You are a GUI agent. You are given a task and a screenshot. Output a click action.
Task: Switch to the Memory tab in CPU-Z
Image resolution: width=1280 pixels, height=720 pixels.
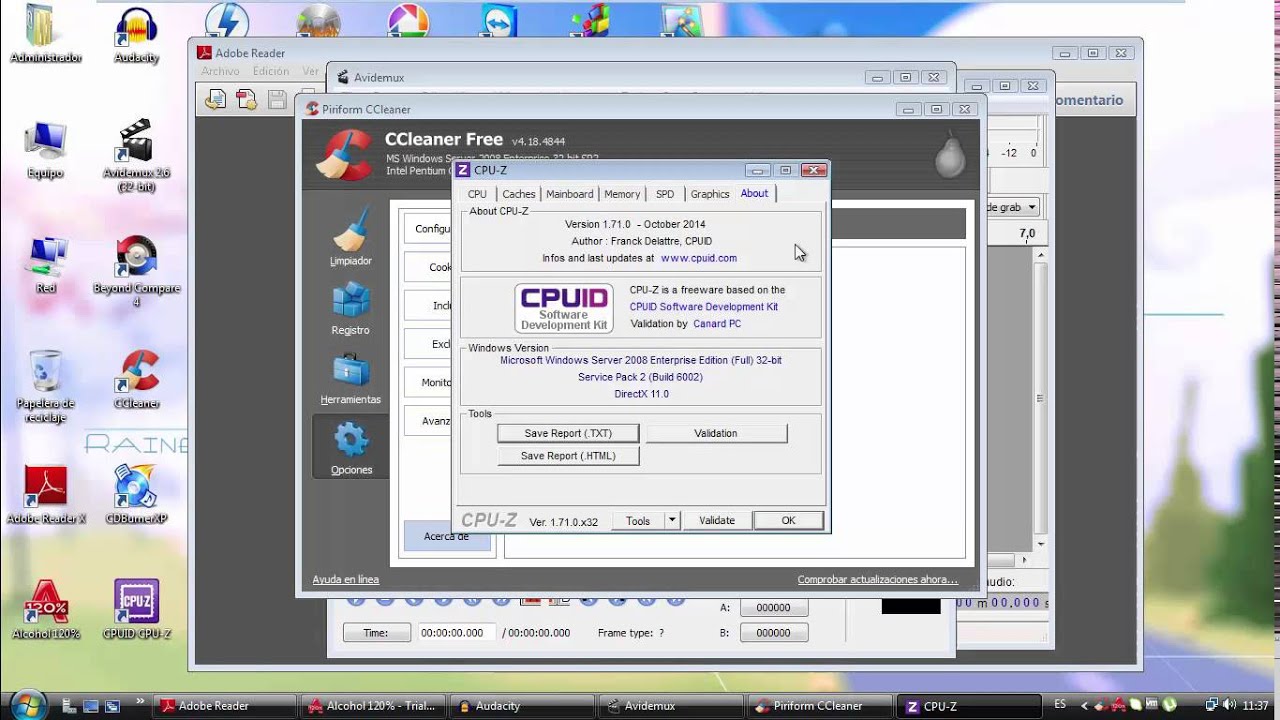(622, 194)
